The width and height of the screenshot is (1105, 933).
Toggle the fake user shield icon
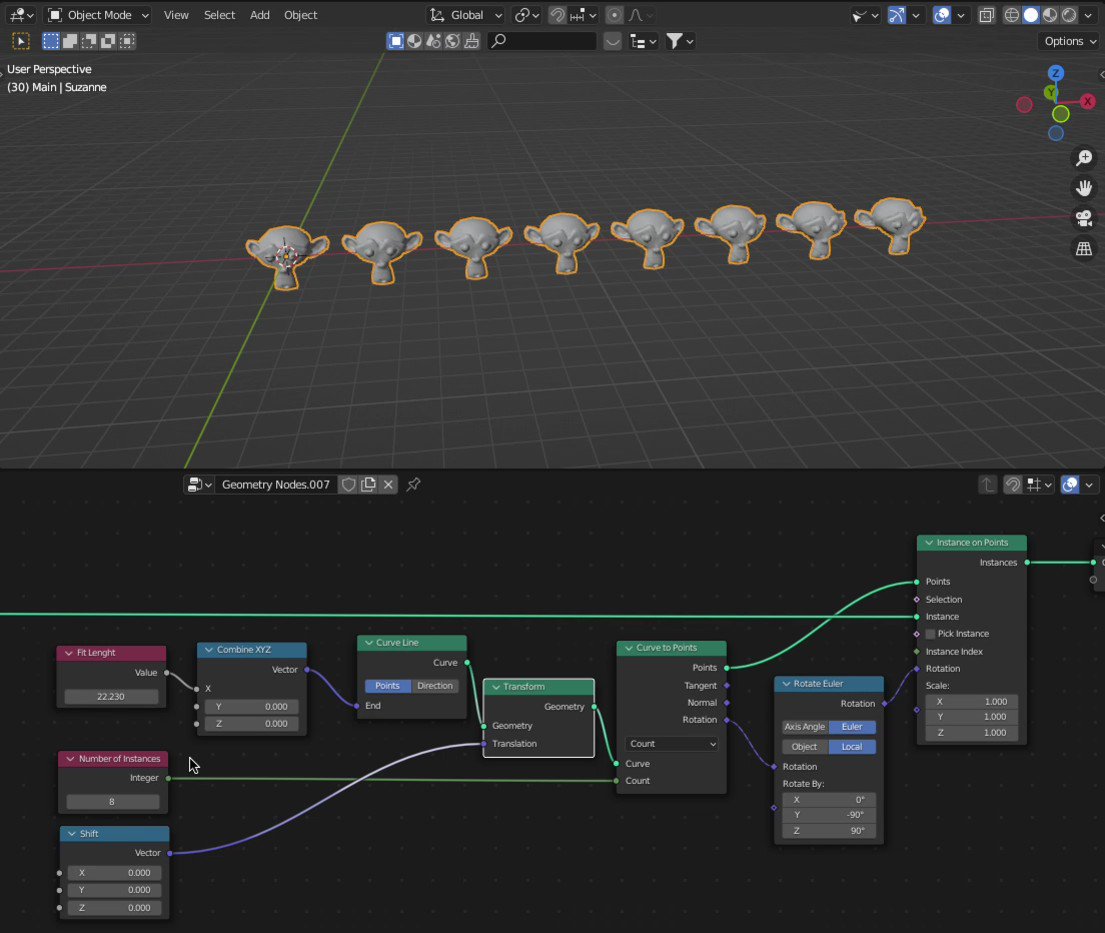tap(349, 485)
